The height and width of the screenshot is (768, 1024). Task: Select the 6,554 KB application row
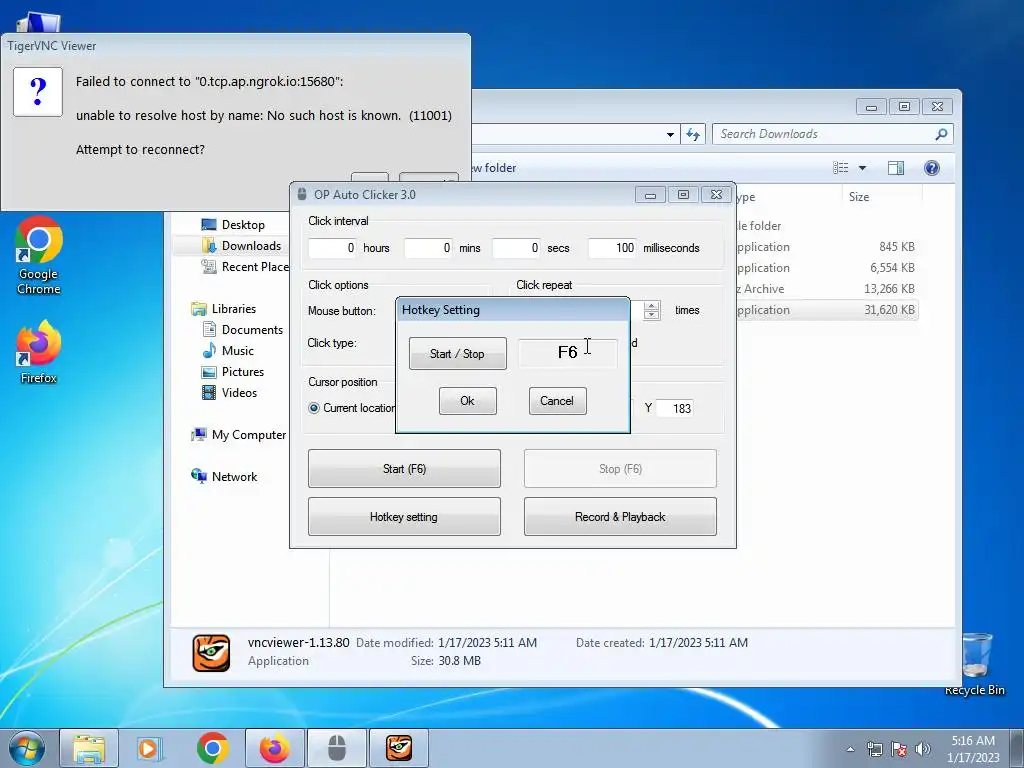click(827, 268)
